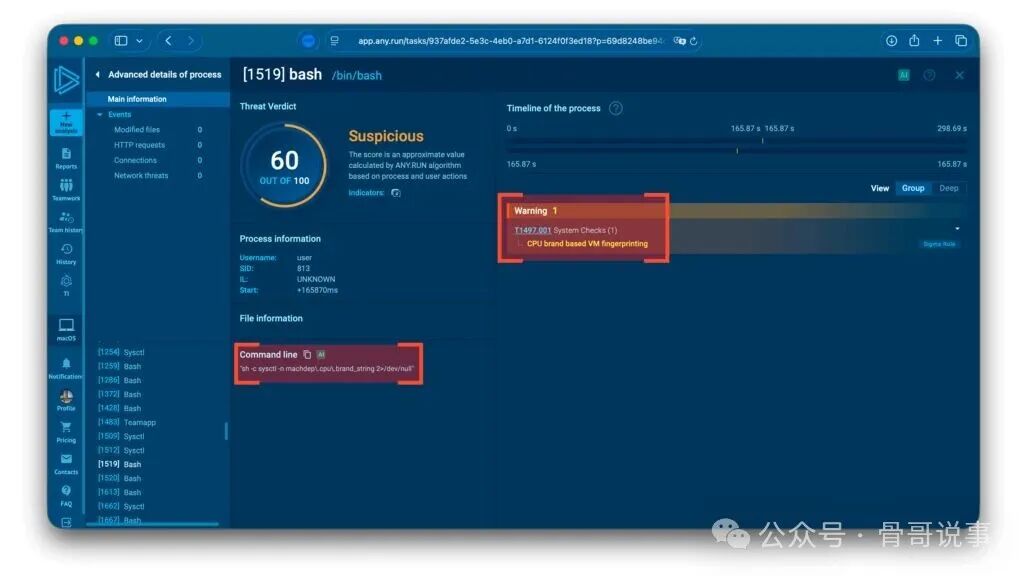Open History in left sidebar
The image size is (1024, 576).
pyautogui.click(x=66, y=254)
